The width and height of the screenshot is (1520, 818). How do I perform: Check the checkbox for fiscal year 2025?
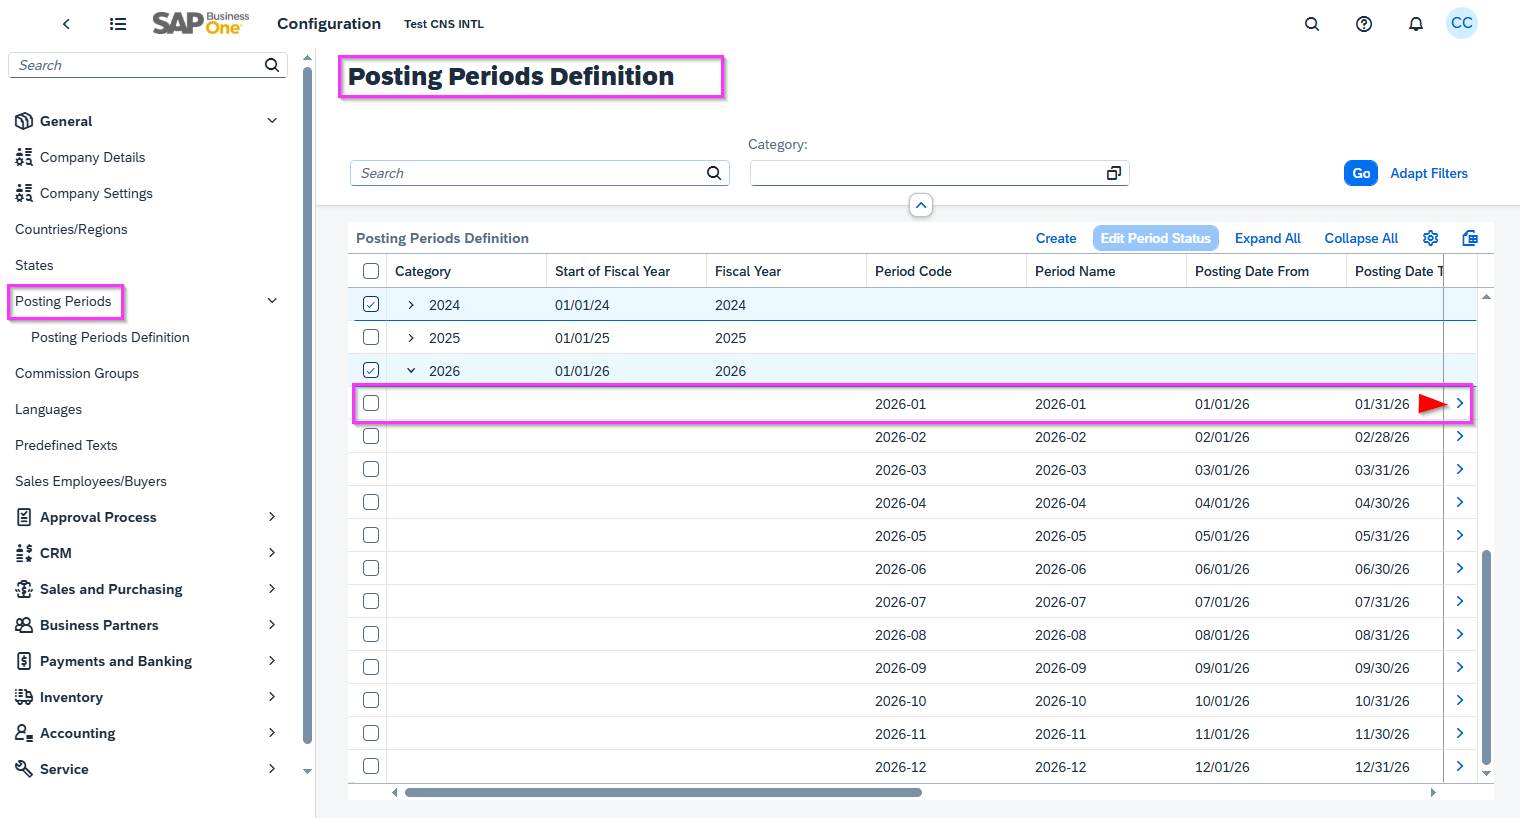coord(371,337)
